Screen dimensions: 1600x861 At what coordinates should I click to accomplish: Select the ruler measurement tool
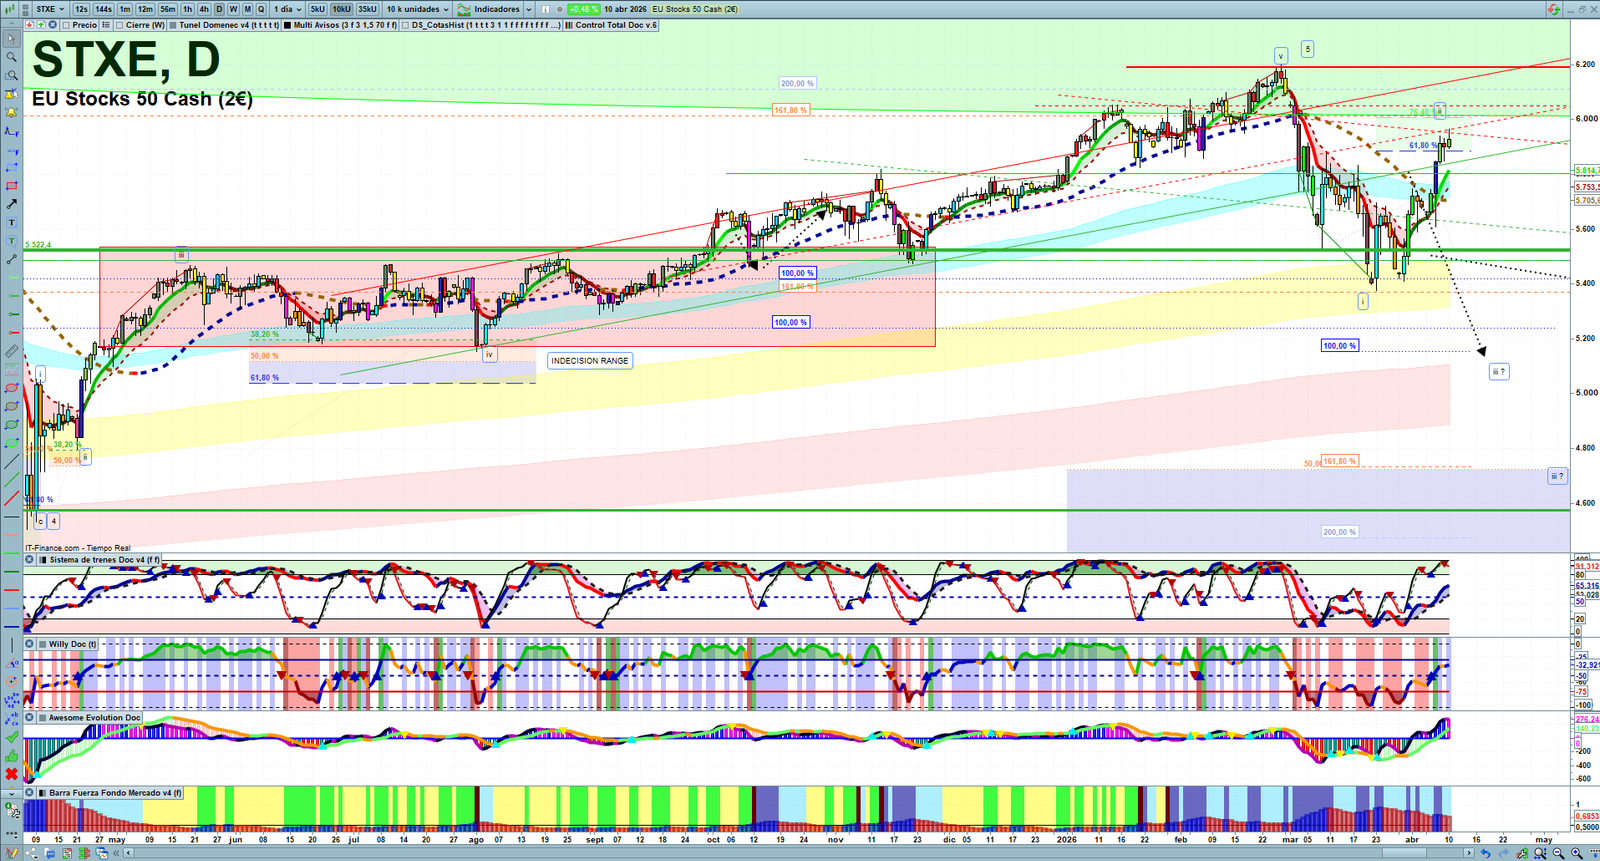[x=12, y=351]
